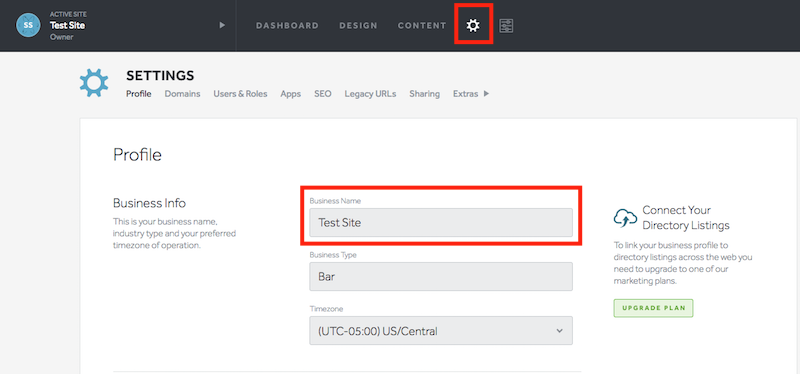This screenshot has height=374, width=800.
Task: Open the Design section
Action: pyautogui.click(x=359, y=26)
